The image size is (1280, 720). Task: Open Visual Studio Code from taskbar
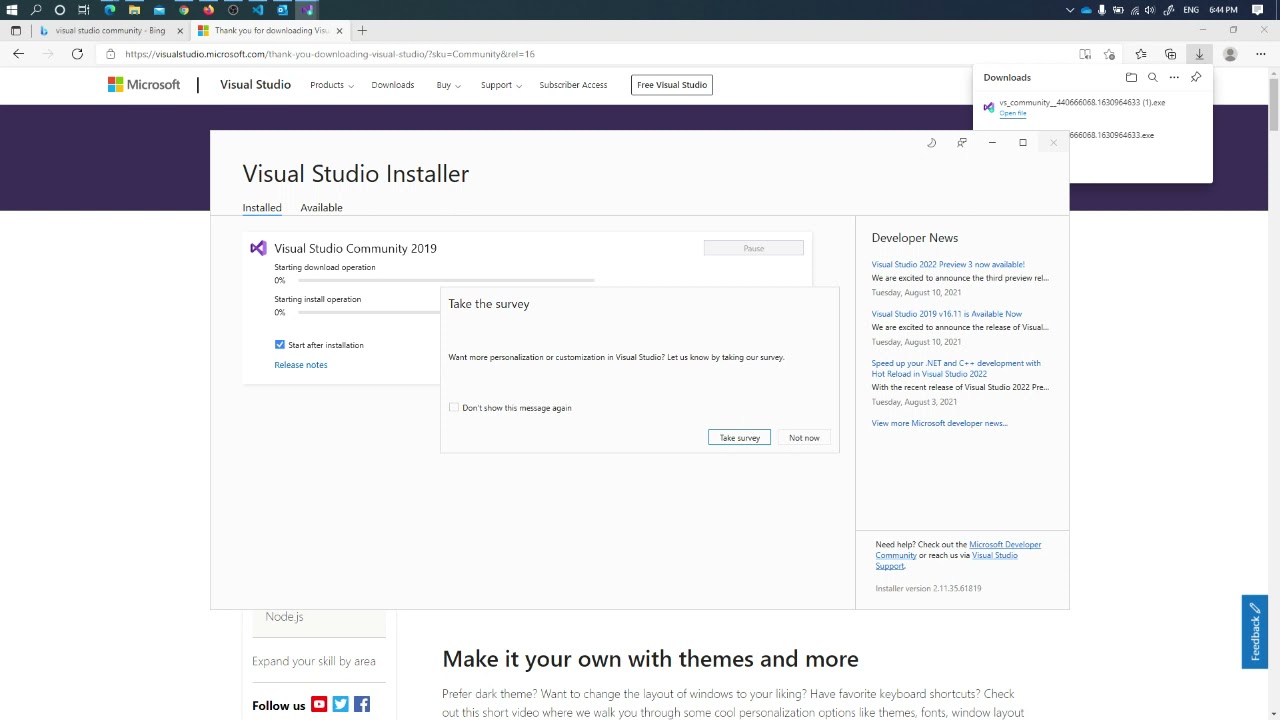click(257, 10)
